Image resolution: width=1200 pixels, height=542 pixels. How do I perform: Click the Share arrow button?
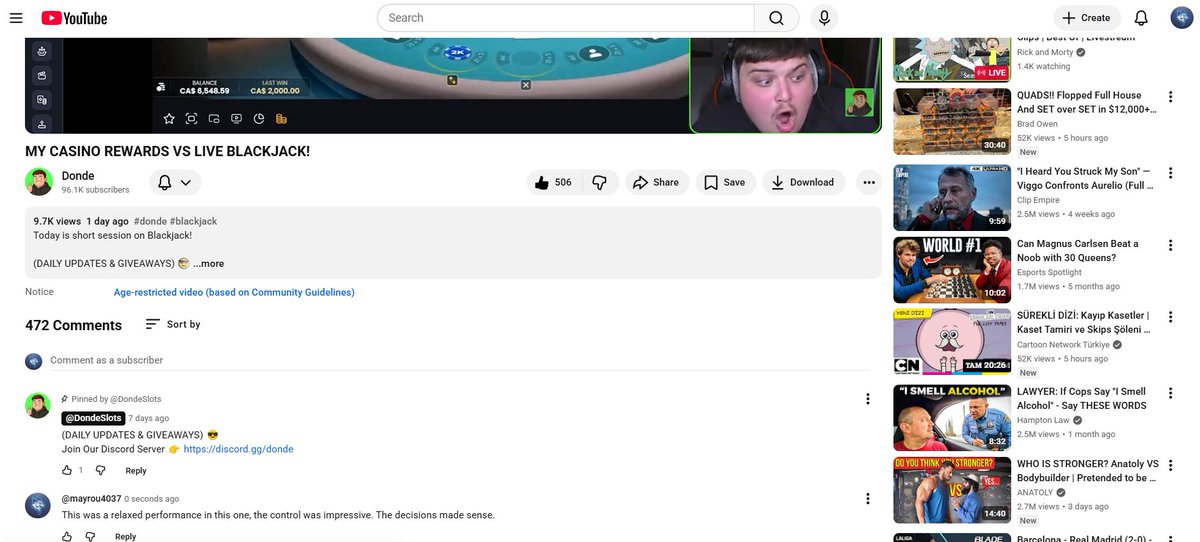click(x=657, y=182)
